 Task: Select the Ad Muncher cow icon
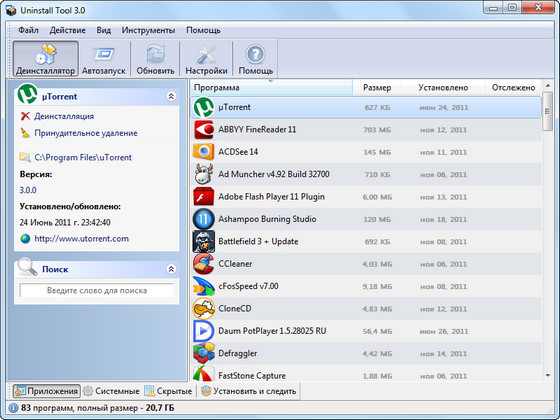click(x=204, y=174)
